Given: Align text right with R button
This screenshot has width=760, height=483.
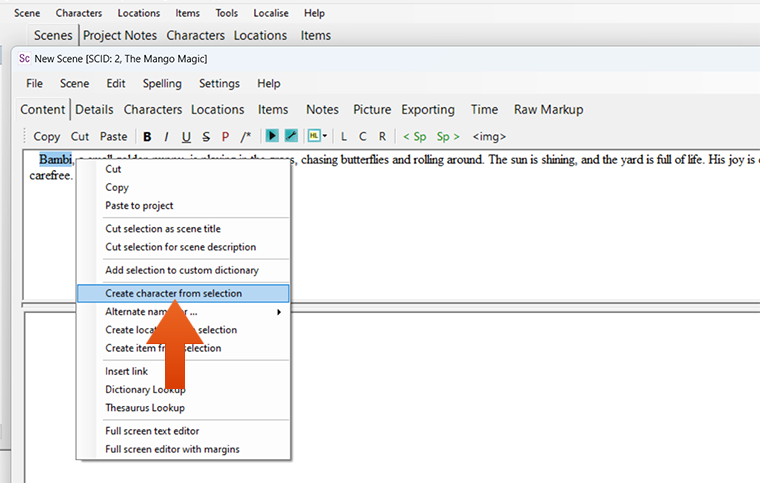Looking at the screenshot, I should pyautogui.click(x=382, y=137).
